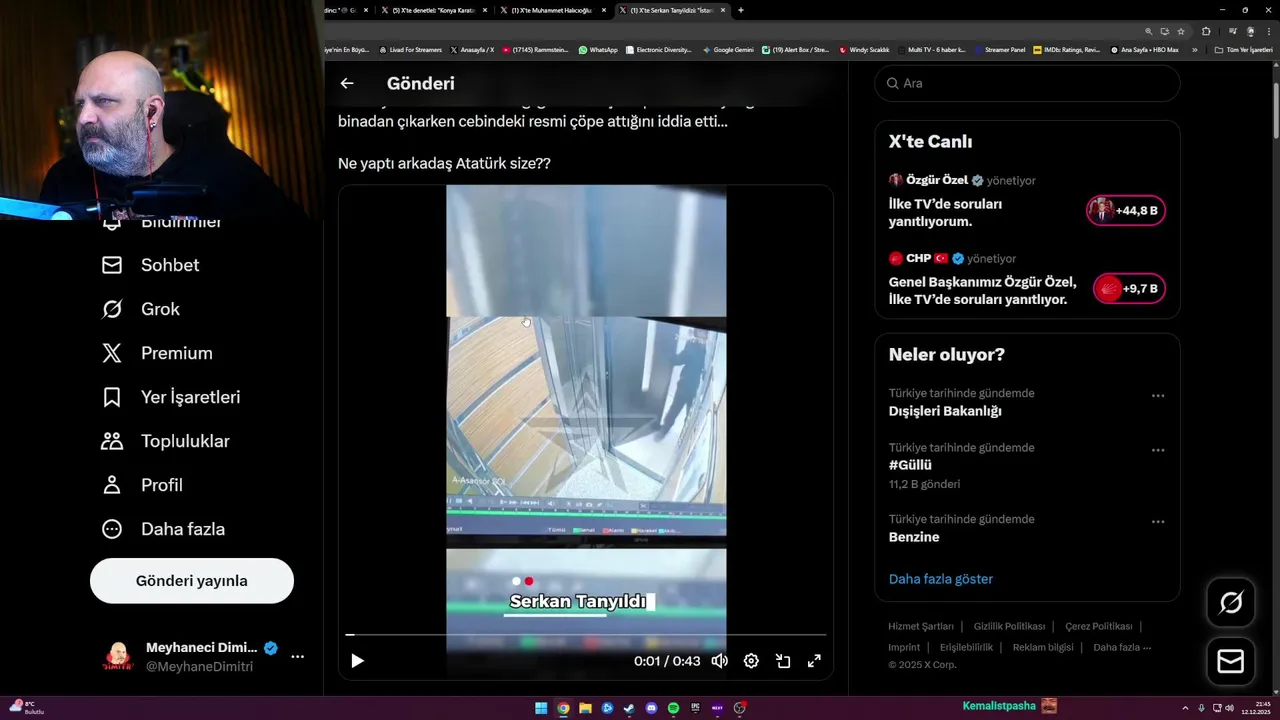Open WhatsApp bookmark

[598, 49]
